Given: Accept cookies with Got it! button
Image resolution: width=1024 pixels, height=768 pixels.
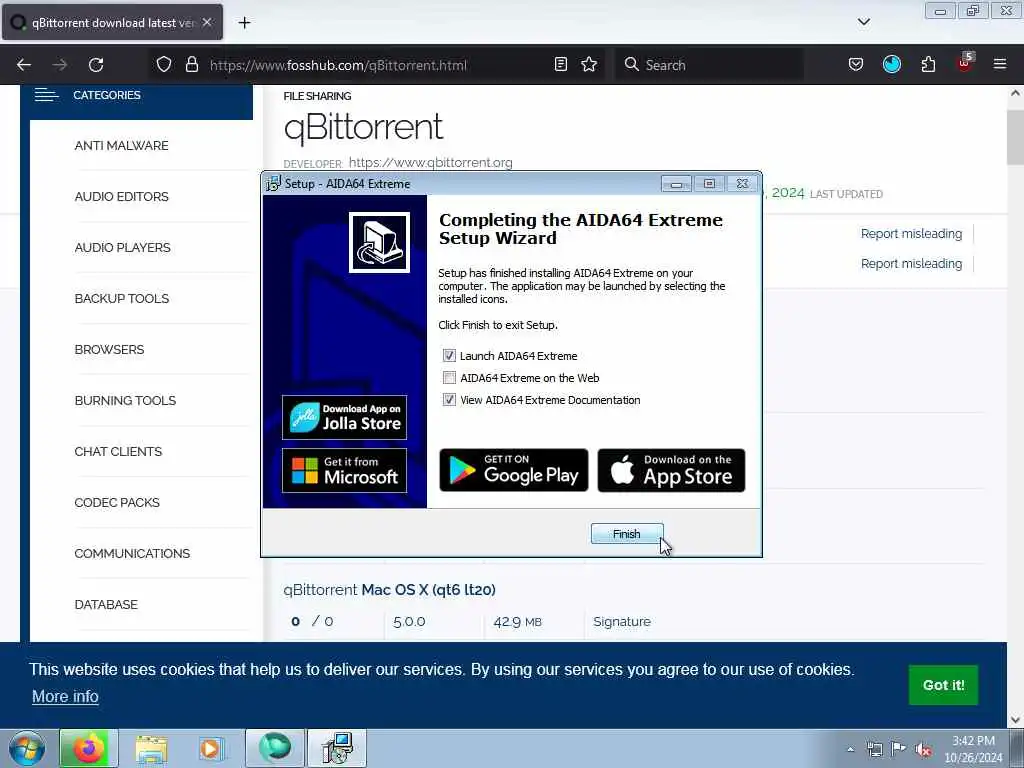Looking at the screenshot, I should click(x=943, y=685).
